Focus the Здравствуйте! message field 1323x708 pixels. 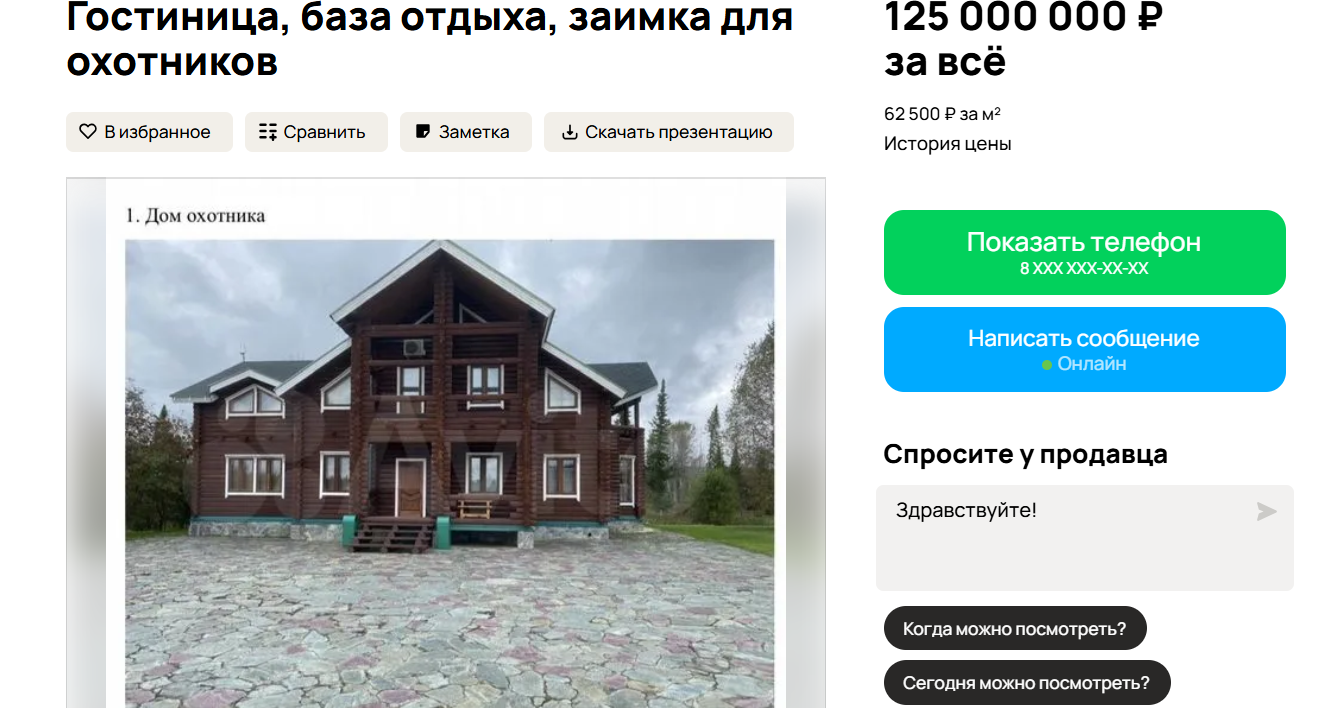tap(1084, 538)
